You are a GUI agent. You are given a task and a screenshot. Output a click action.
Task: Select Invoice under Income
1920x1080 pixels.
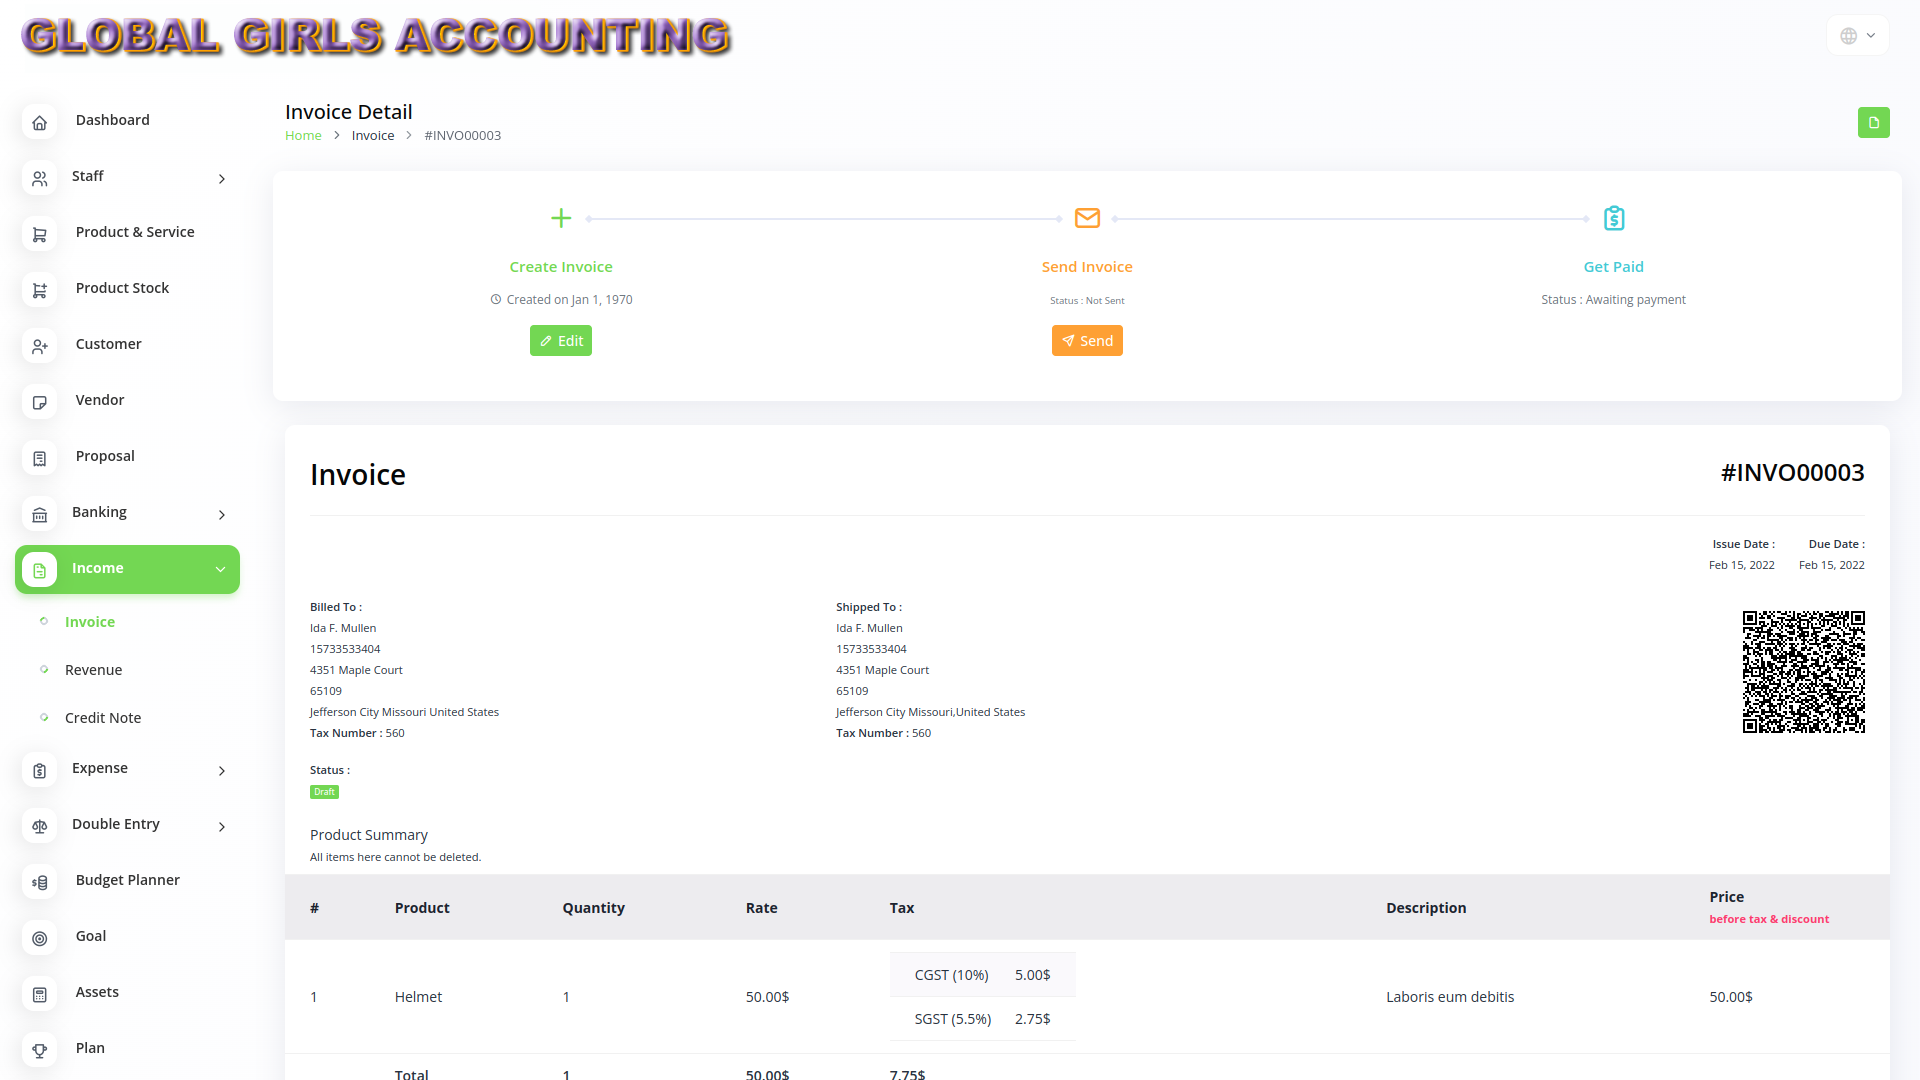[90, 622]
